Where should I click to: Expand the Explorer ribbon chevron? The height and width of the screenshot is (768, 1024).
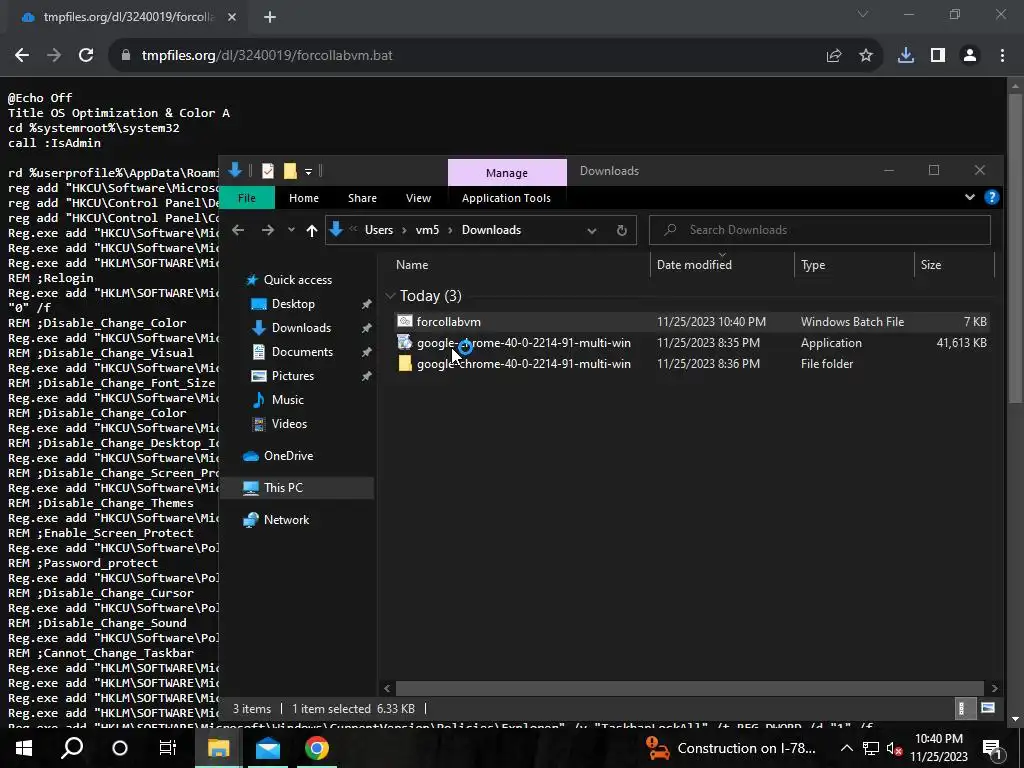tap(970, 197)
